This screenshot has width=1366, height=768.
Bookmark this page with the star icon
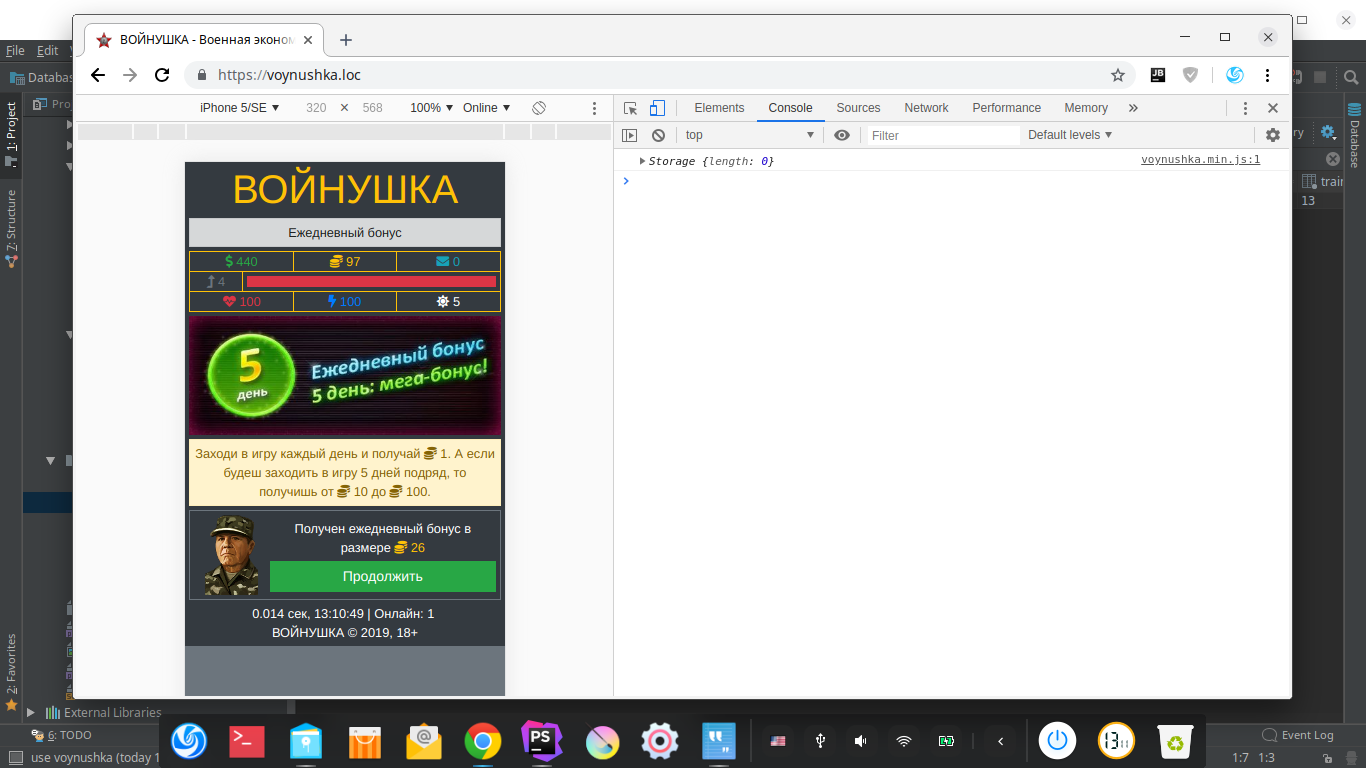(1118, 75)
